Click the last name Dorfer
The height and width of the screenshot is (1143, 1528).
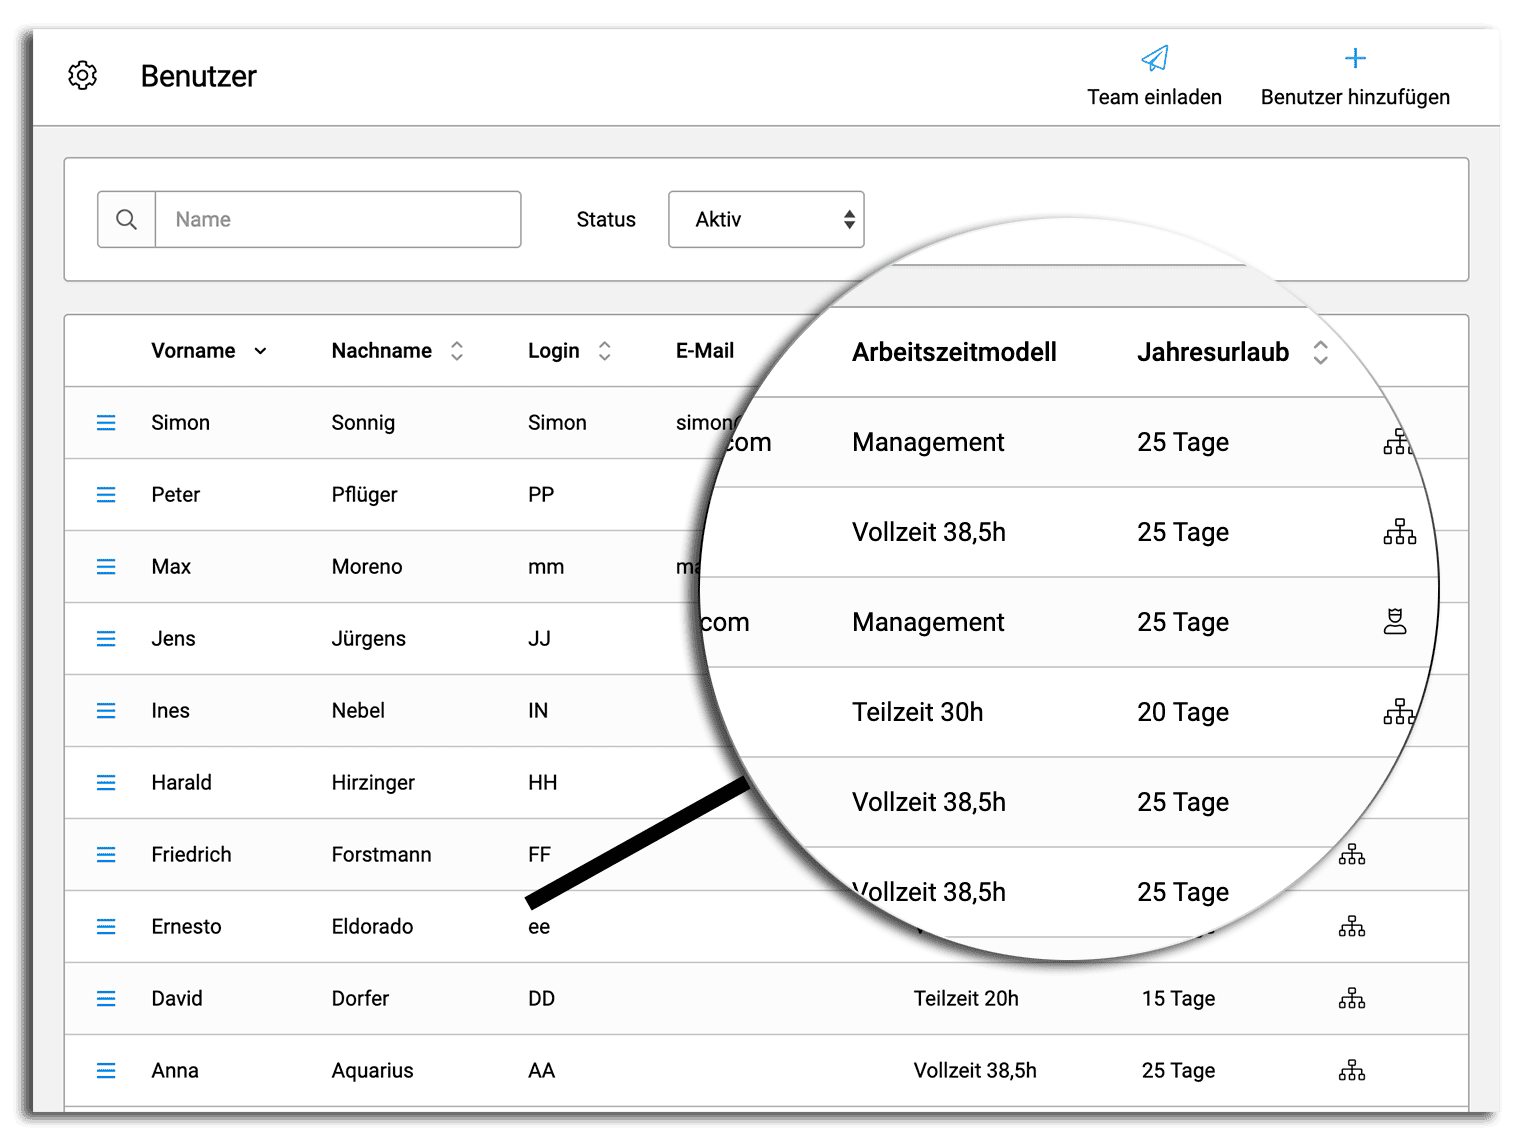[x=360, y=999]
